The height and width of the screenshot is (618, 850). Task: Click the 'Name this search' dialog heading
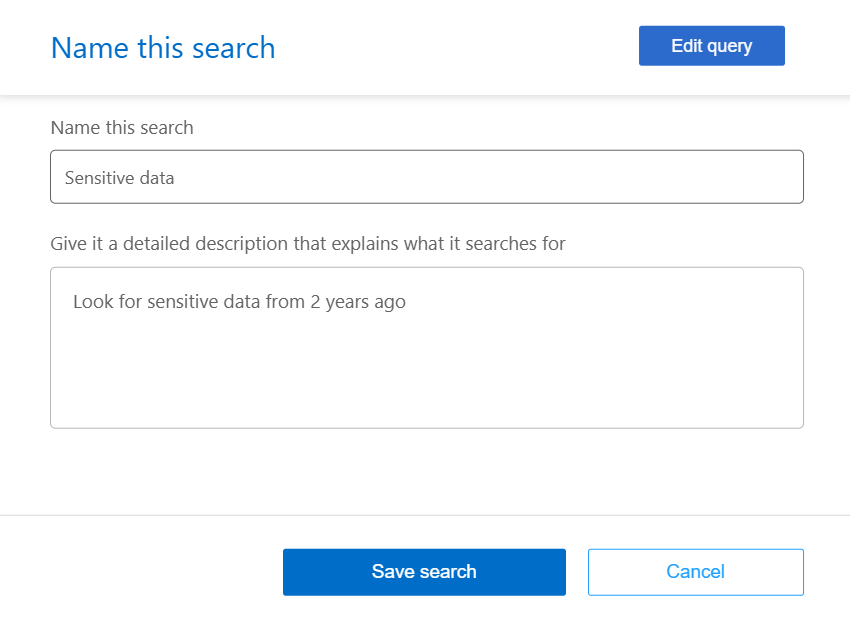coord(163,48)
